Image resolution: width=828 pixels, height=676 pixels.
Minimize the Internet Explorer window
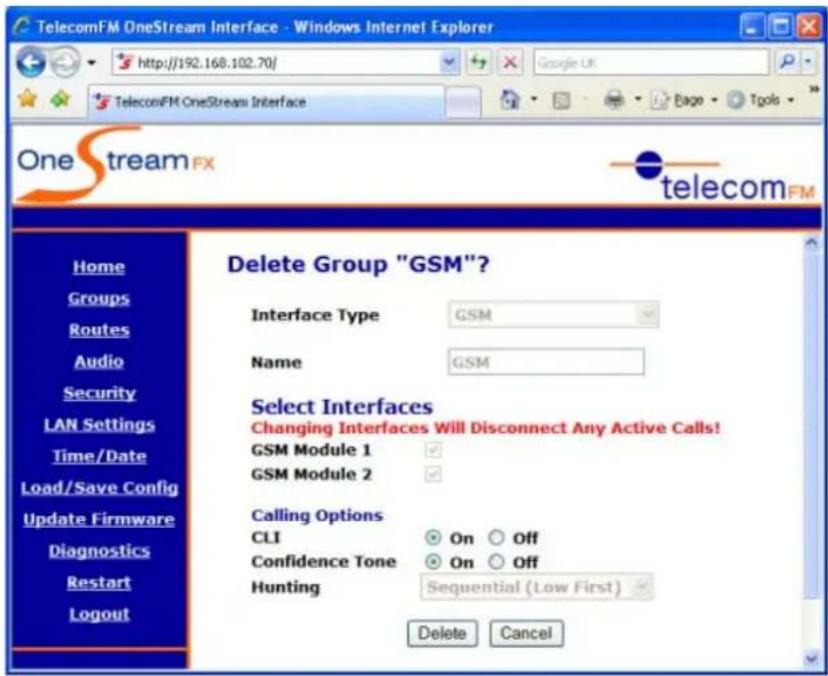(751, 26)
